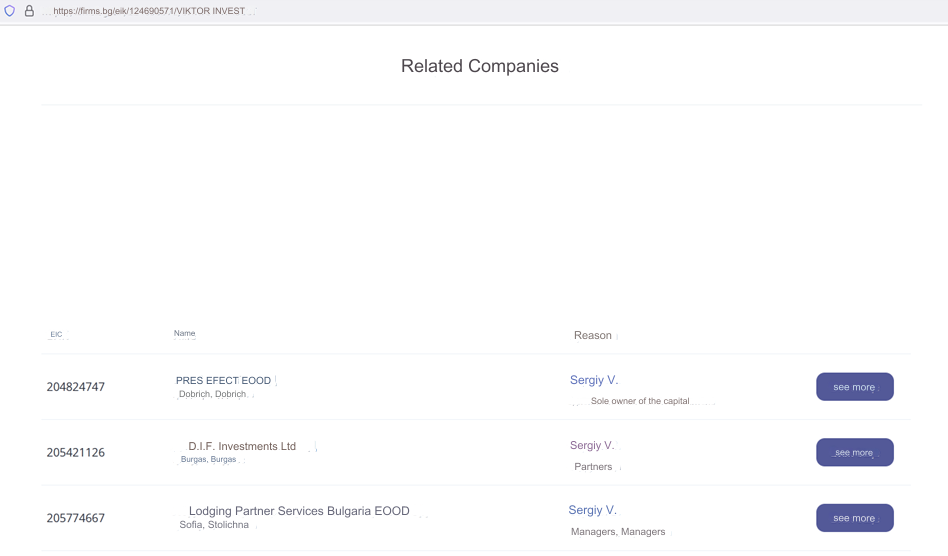Select EIC number 204824747
Image resolution: width=948 pixels, height=556 pixels.
(76, 387)
